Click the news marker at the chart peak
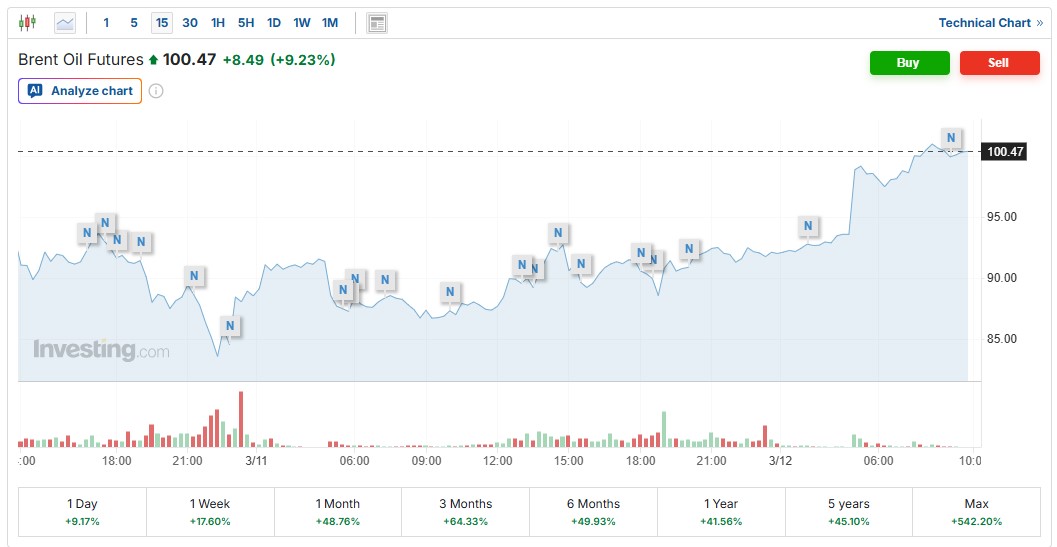The height and width of the screenshot is (547, 1057). (951, 138)
